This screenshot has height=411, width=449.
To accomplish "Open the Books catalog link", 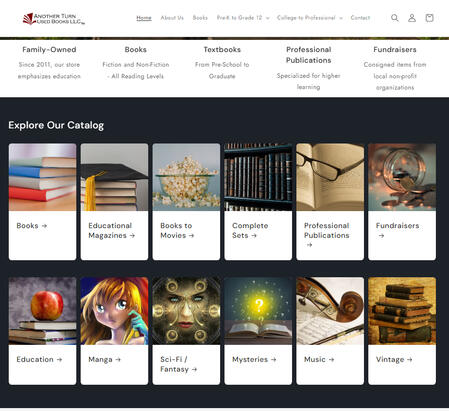I will [32, 226].
